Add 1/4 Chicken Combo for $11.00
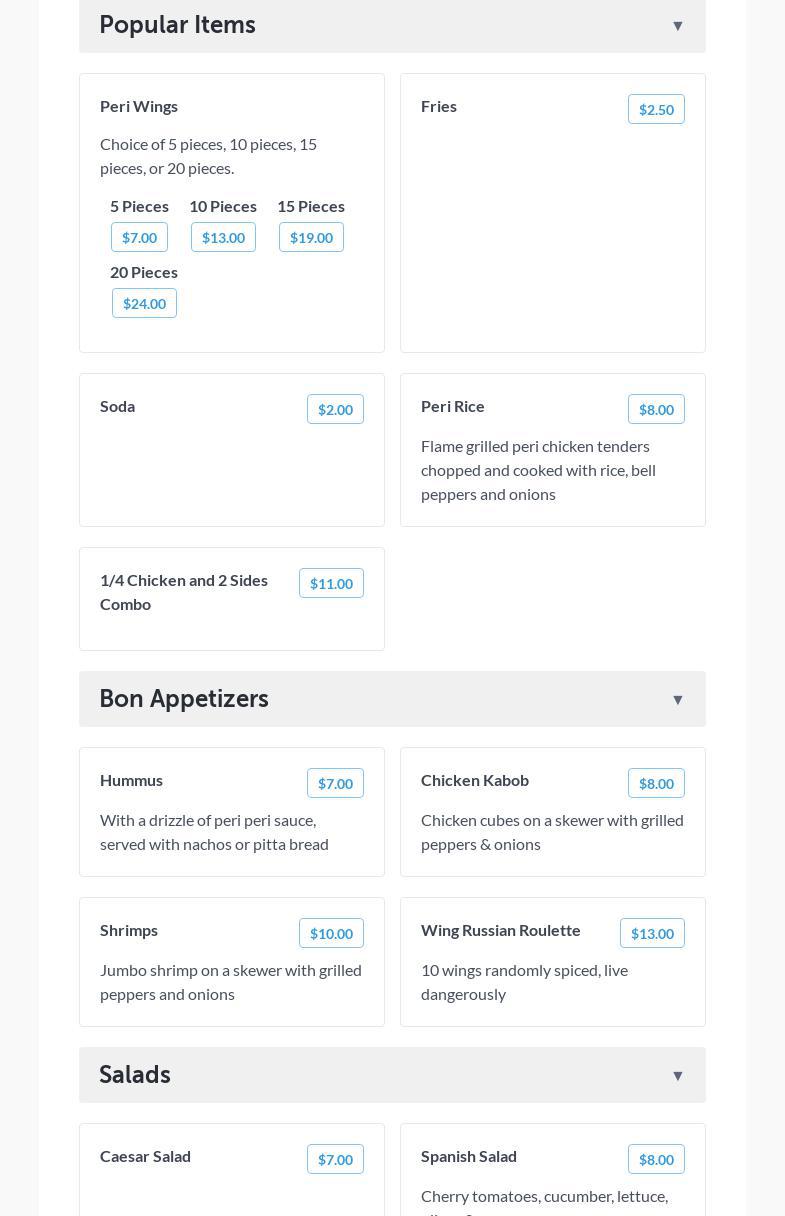This screenshot has width=785, height=1216. click(331, 584)
